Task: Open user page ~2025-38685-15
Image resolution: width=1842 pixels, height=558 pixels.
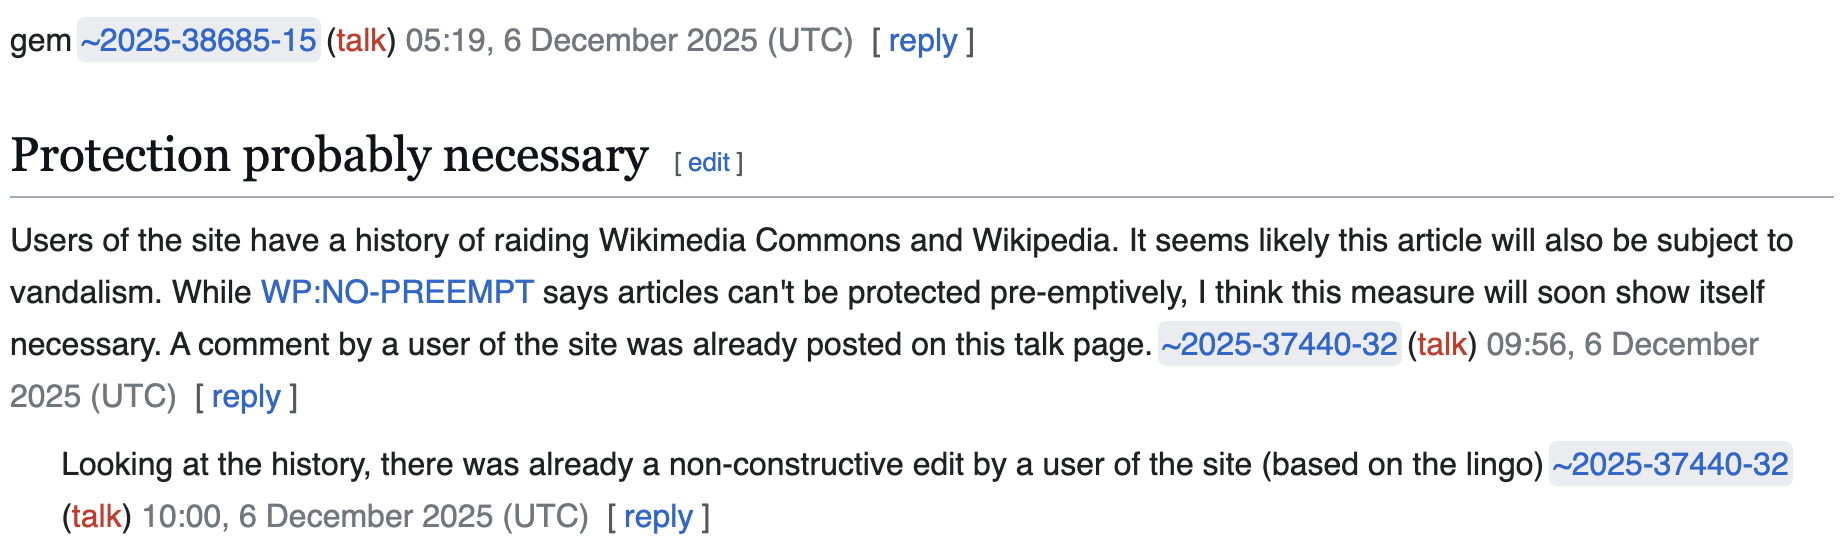Action: coord(198,41)
